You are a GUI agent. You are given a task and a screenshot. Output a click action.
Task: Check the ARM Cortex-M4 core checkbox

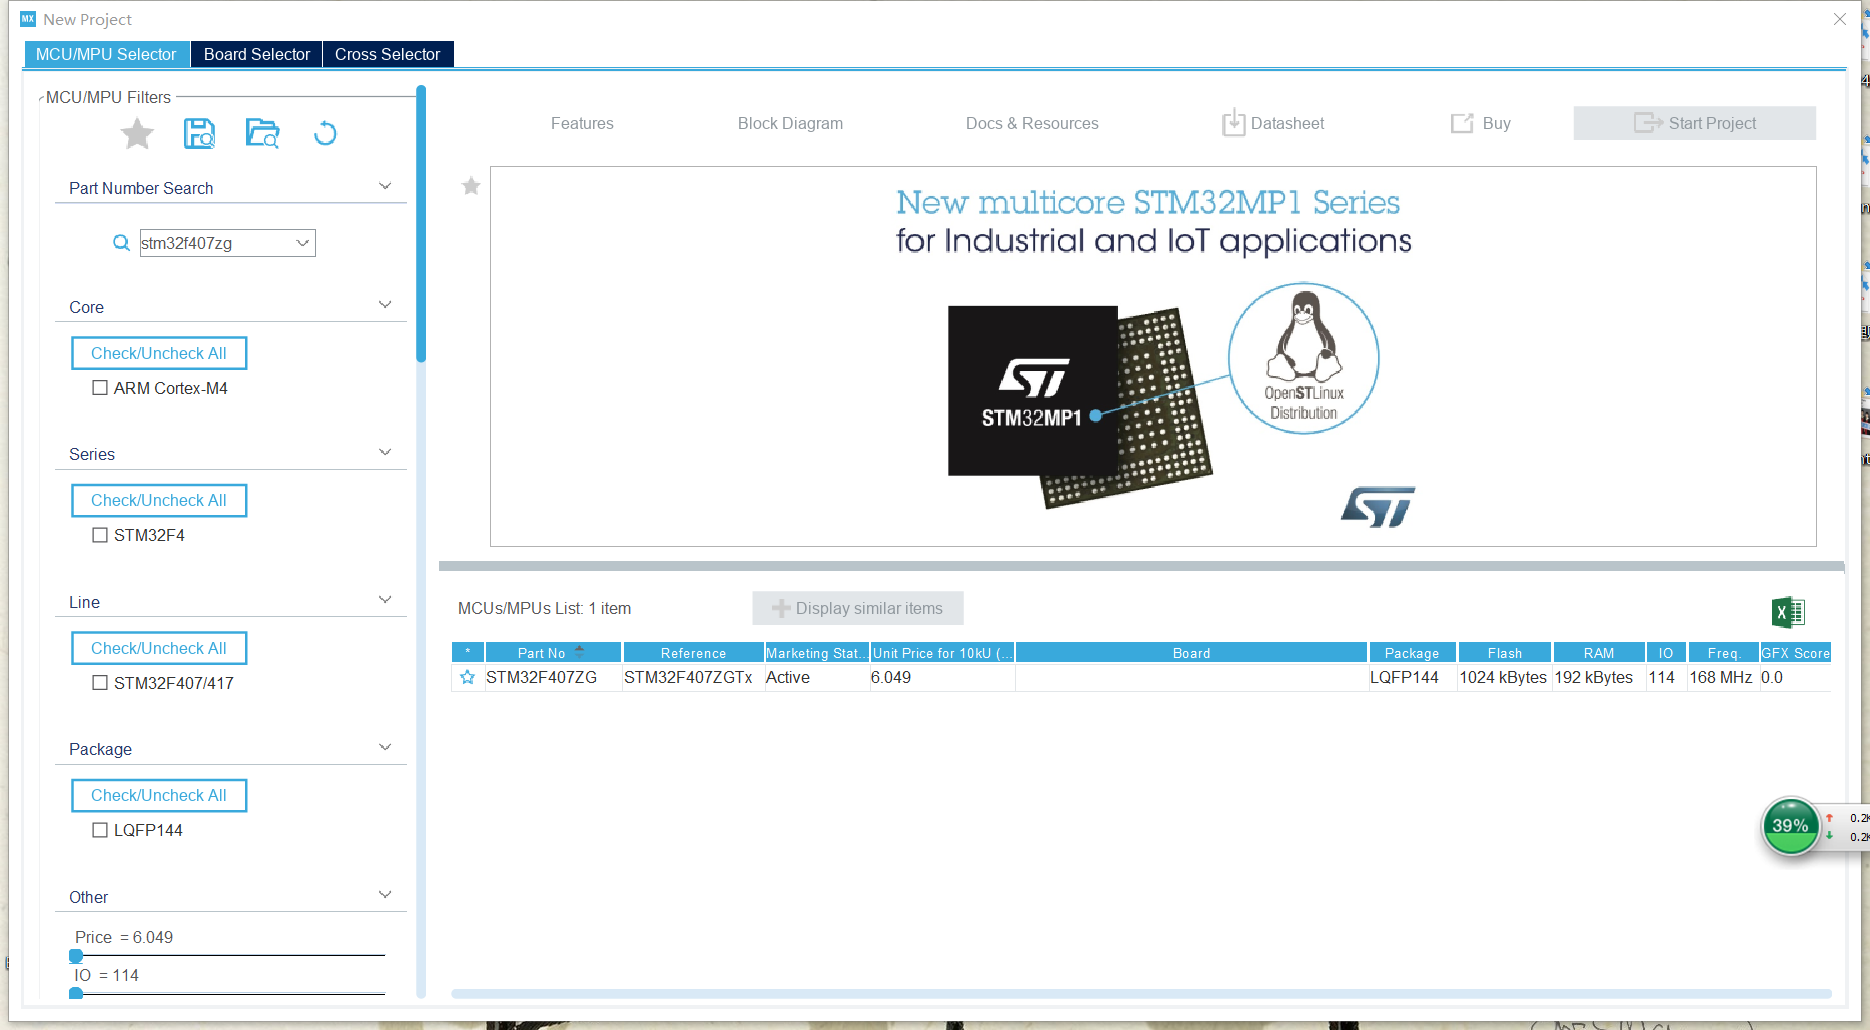point(99,387)
